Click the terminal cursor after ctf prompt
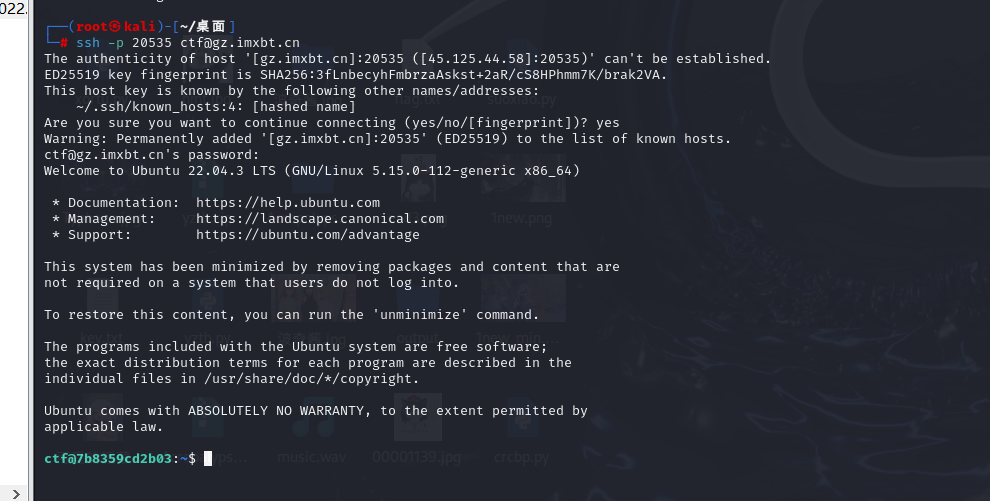This screenshot has width=990, height=501. tap(208, 458)
